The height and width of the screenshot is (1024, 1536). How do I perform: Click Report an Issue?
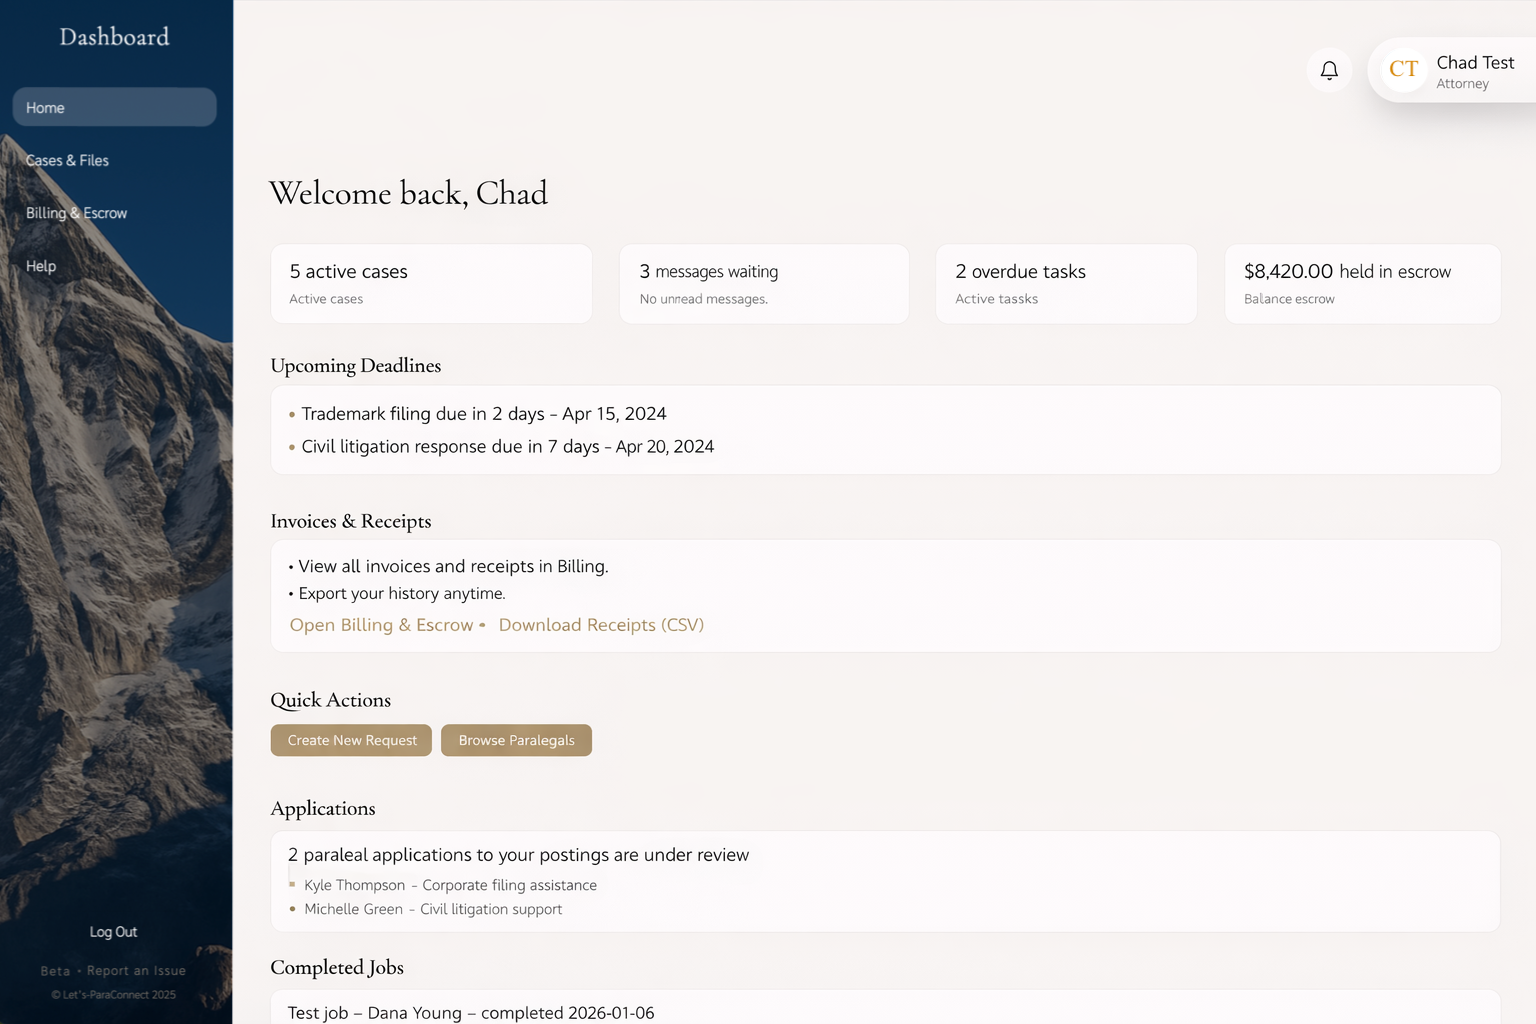tap(136, 970)
